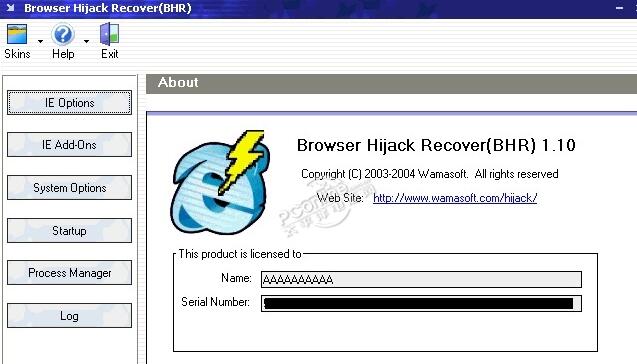Click the 'Browser Hijack Recover(BHR) 1.10' title

(x=436, y=145)
